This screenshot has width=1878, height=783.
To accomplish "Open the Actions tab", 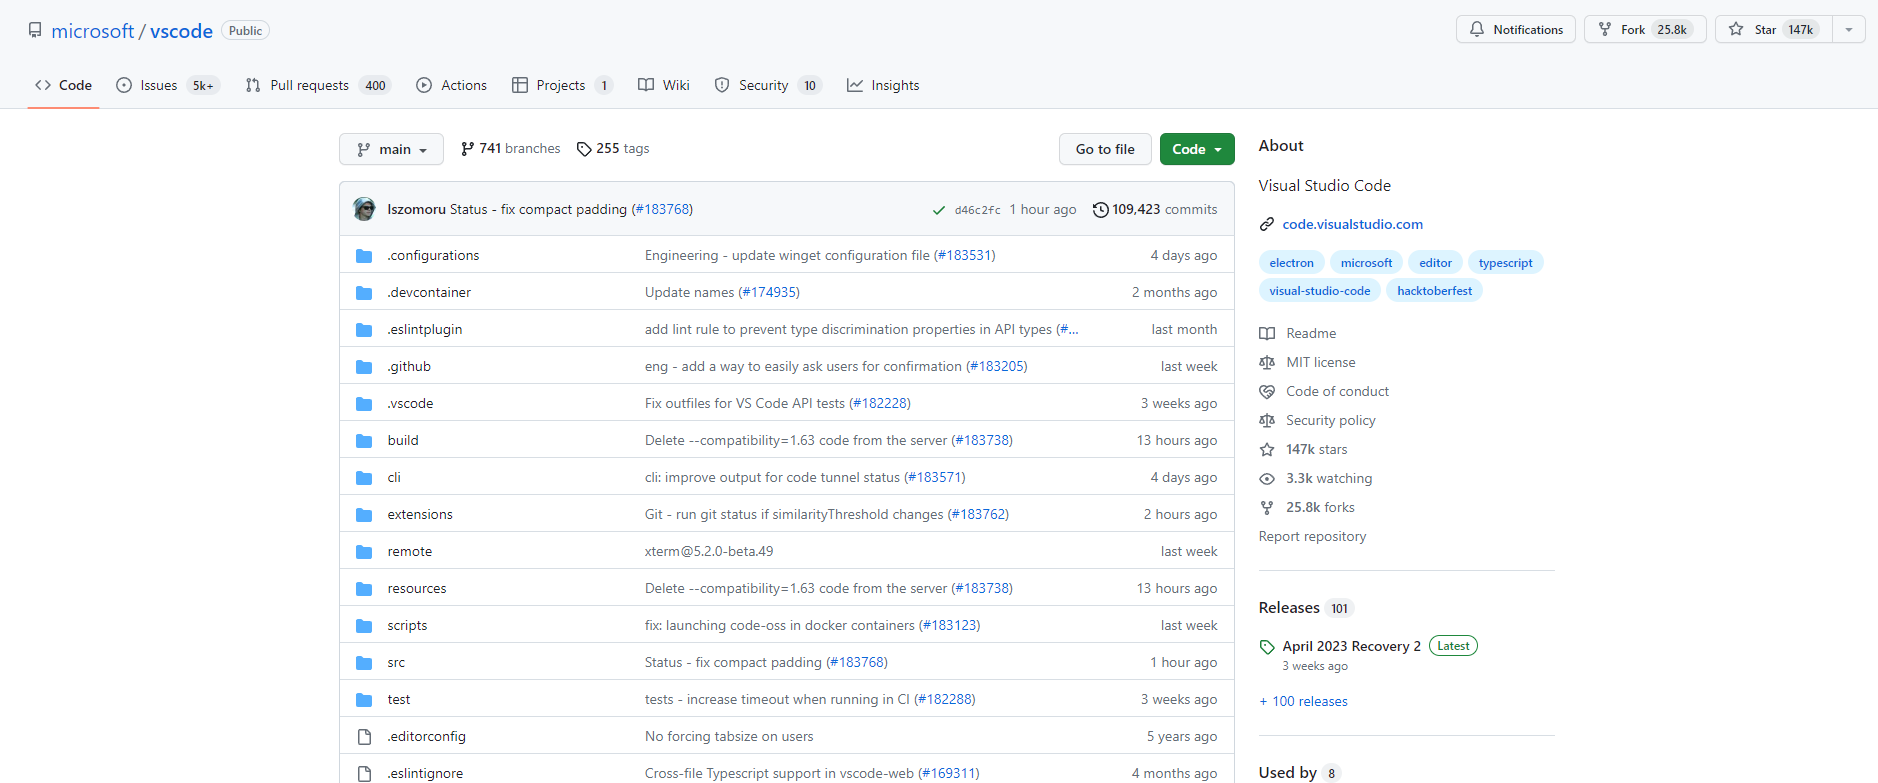I will coord(452,85).
